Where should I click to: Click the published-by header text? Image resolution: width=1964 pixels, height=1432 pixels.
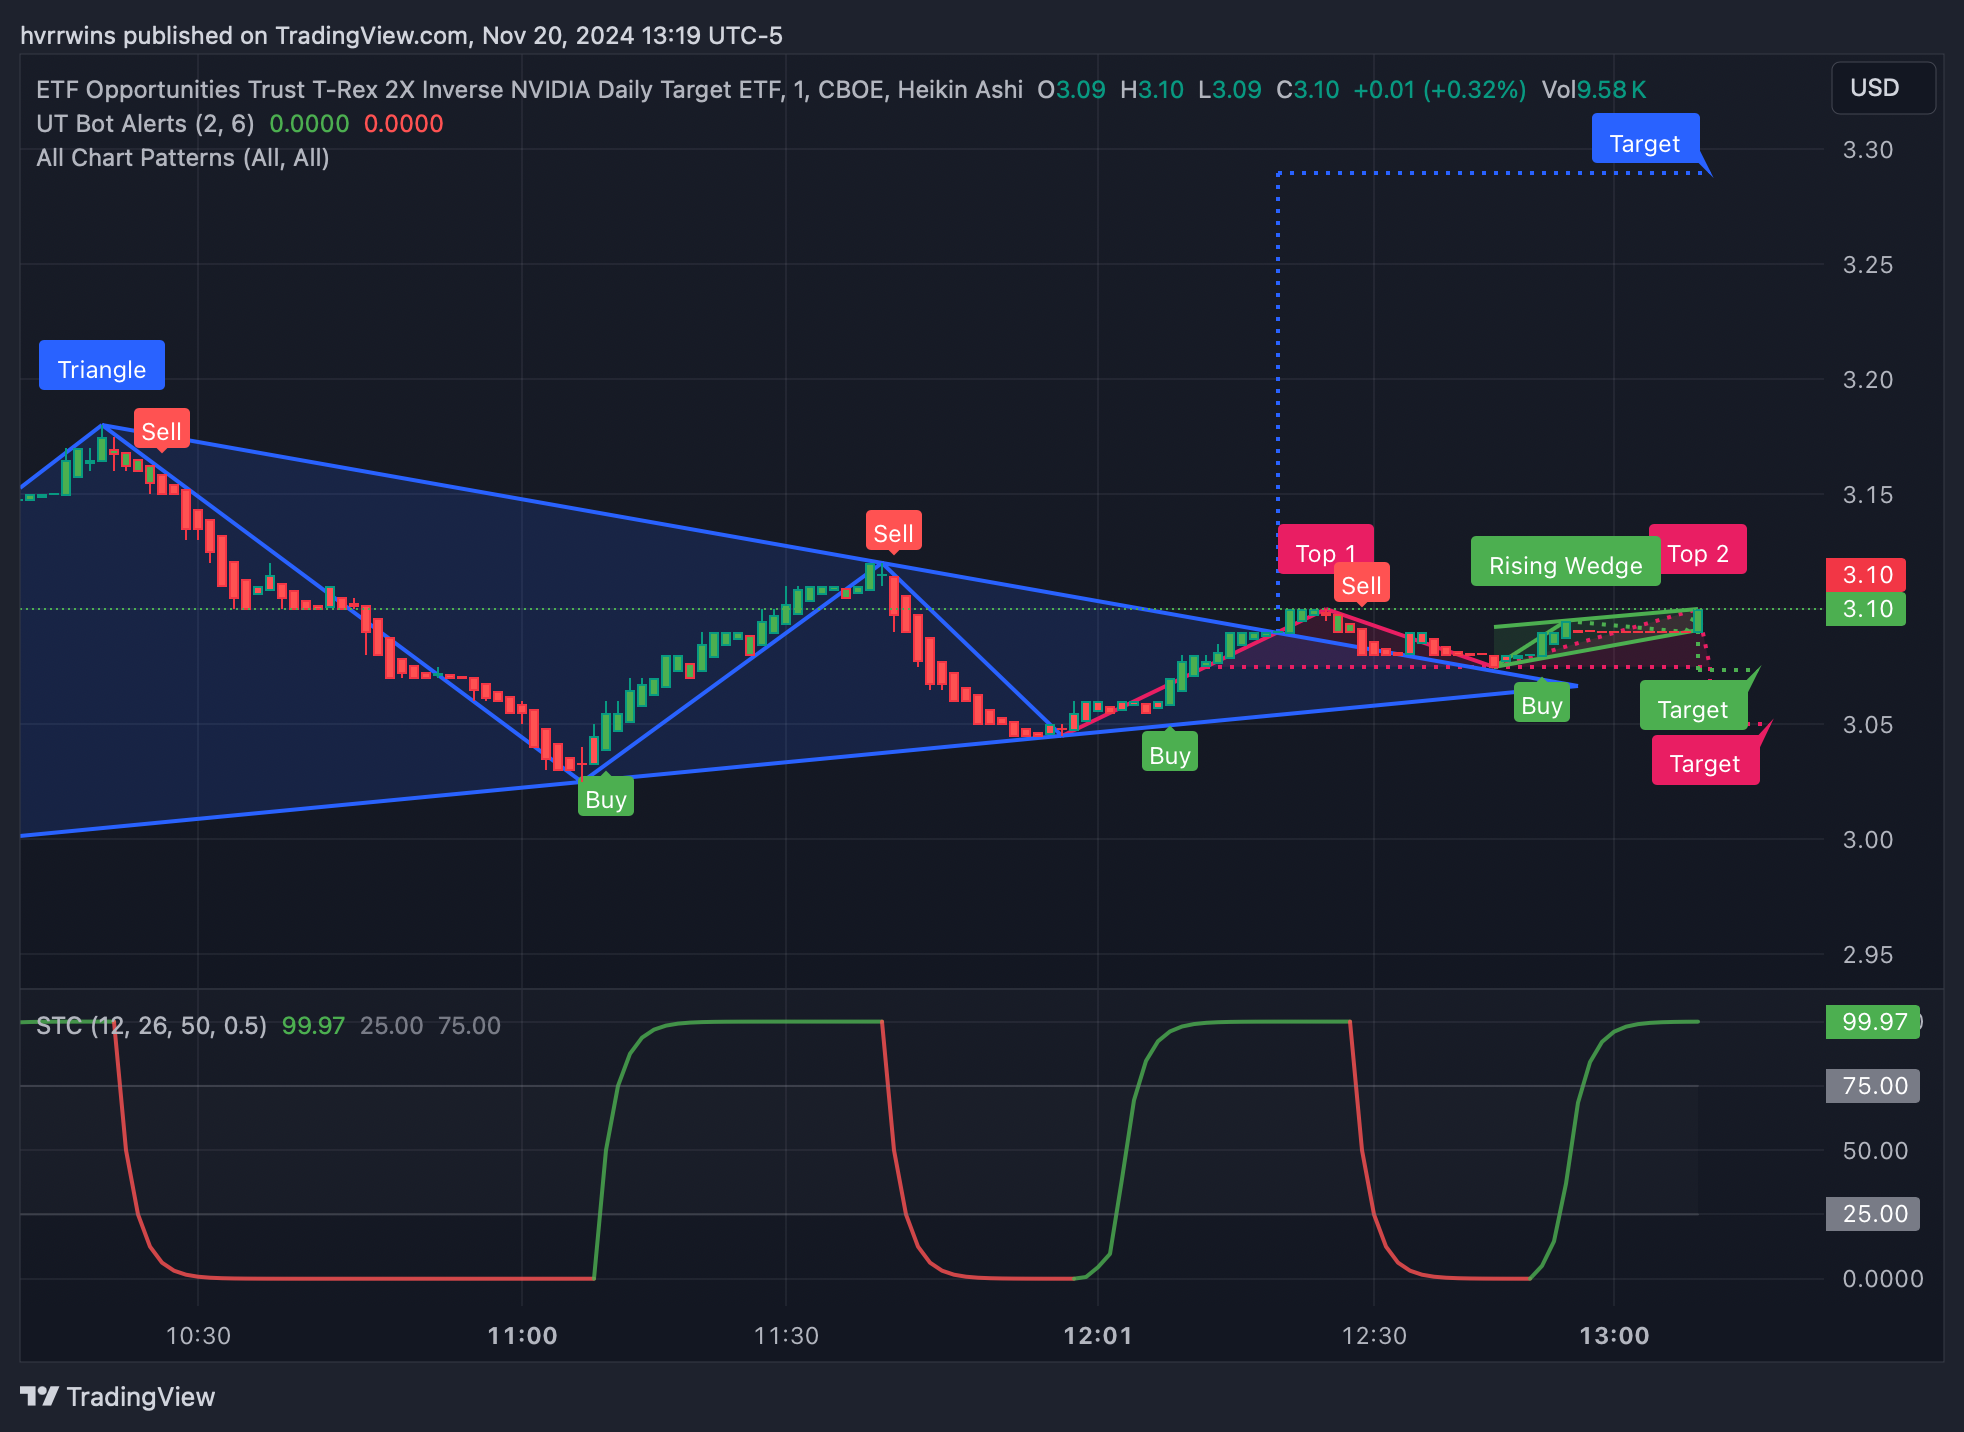click(x=401, y=36)
